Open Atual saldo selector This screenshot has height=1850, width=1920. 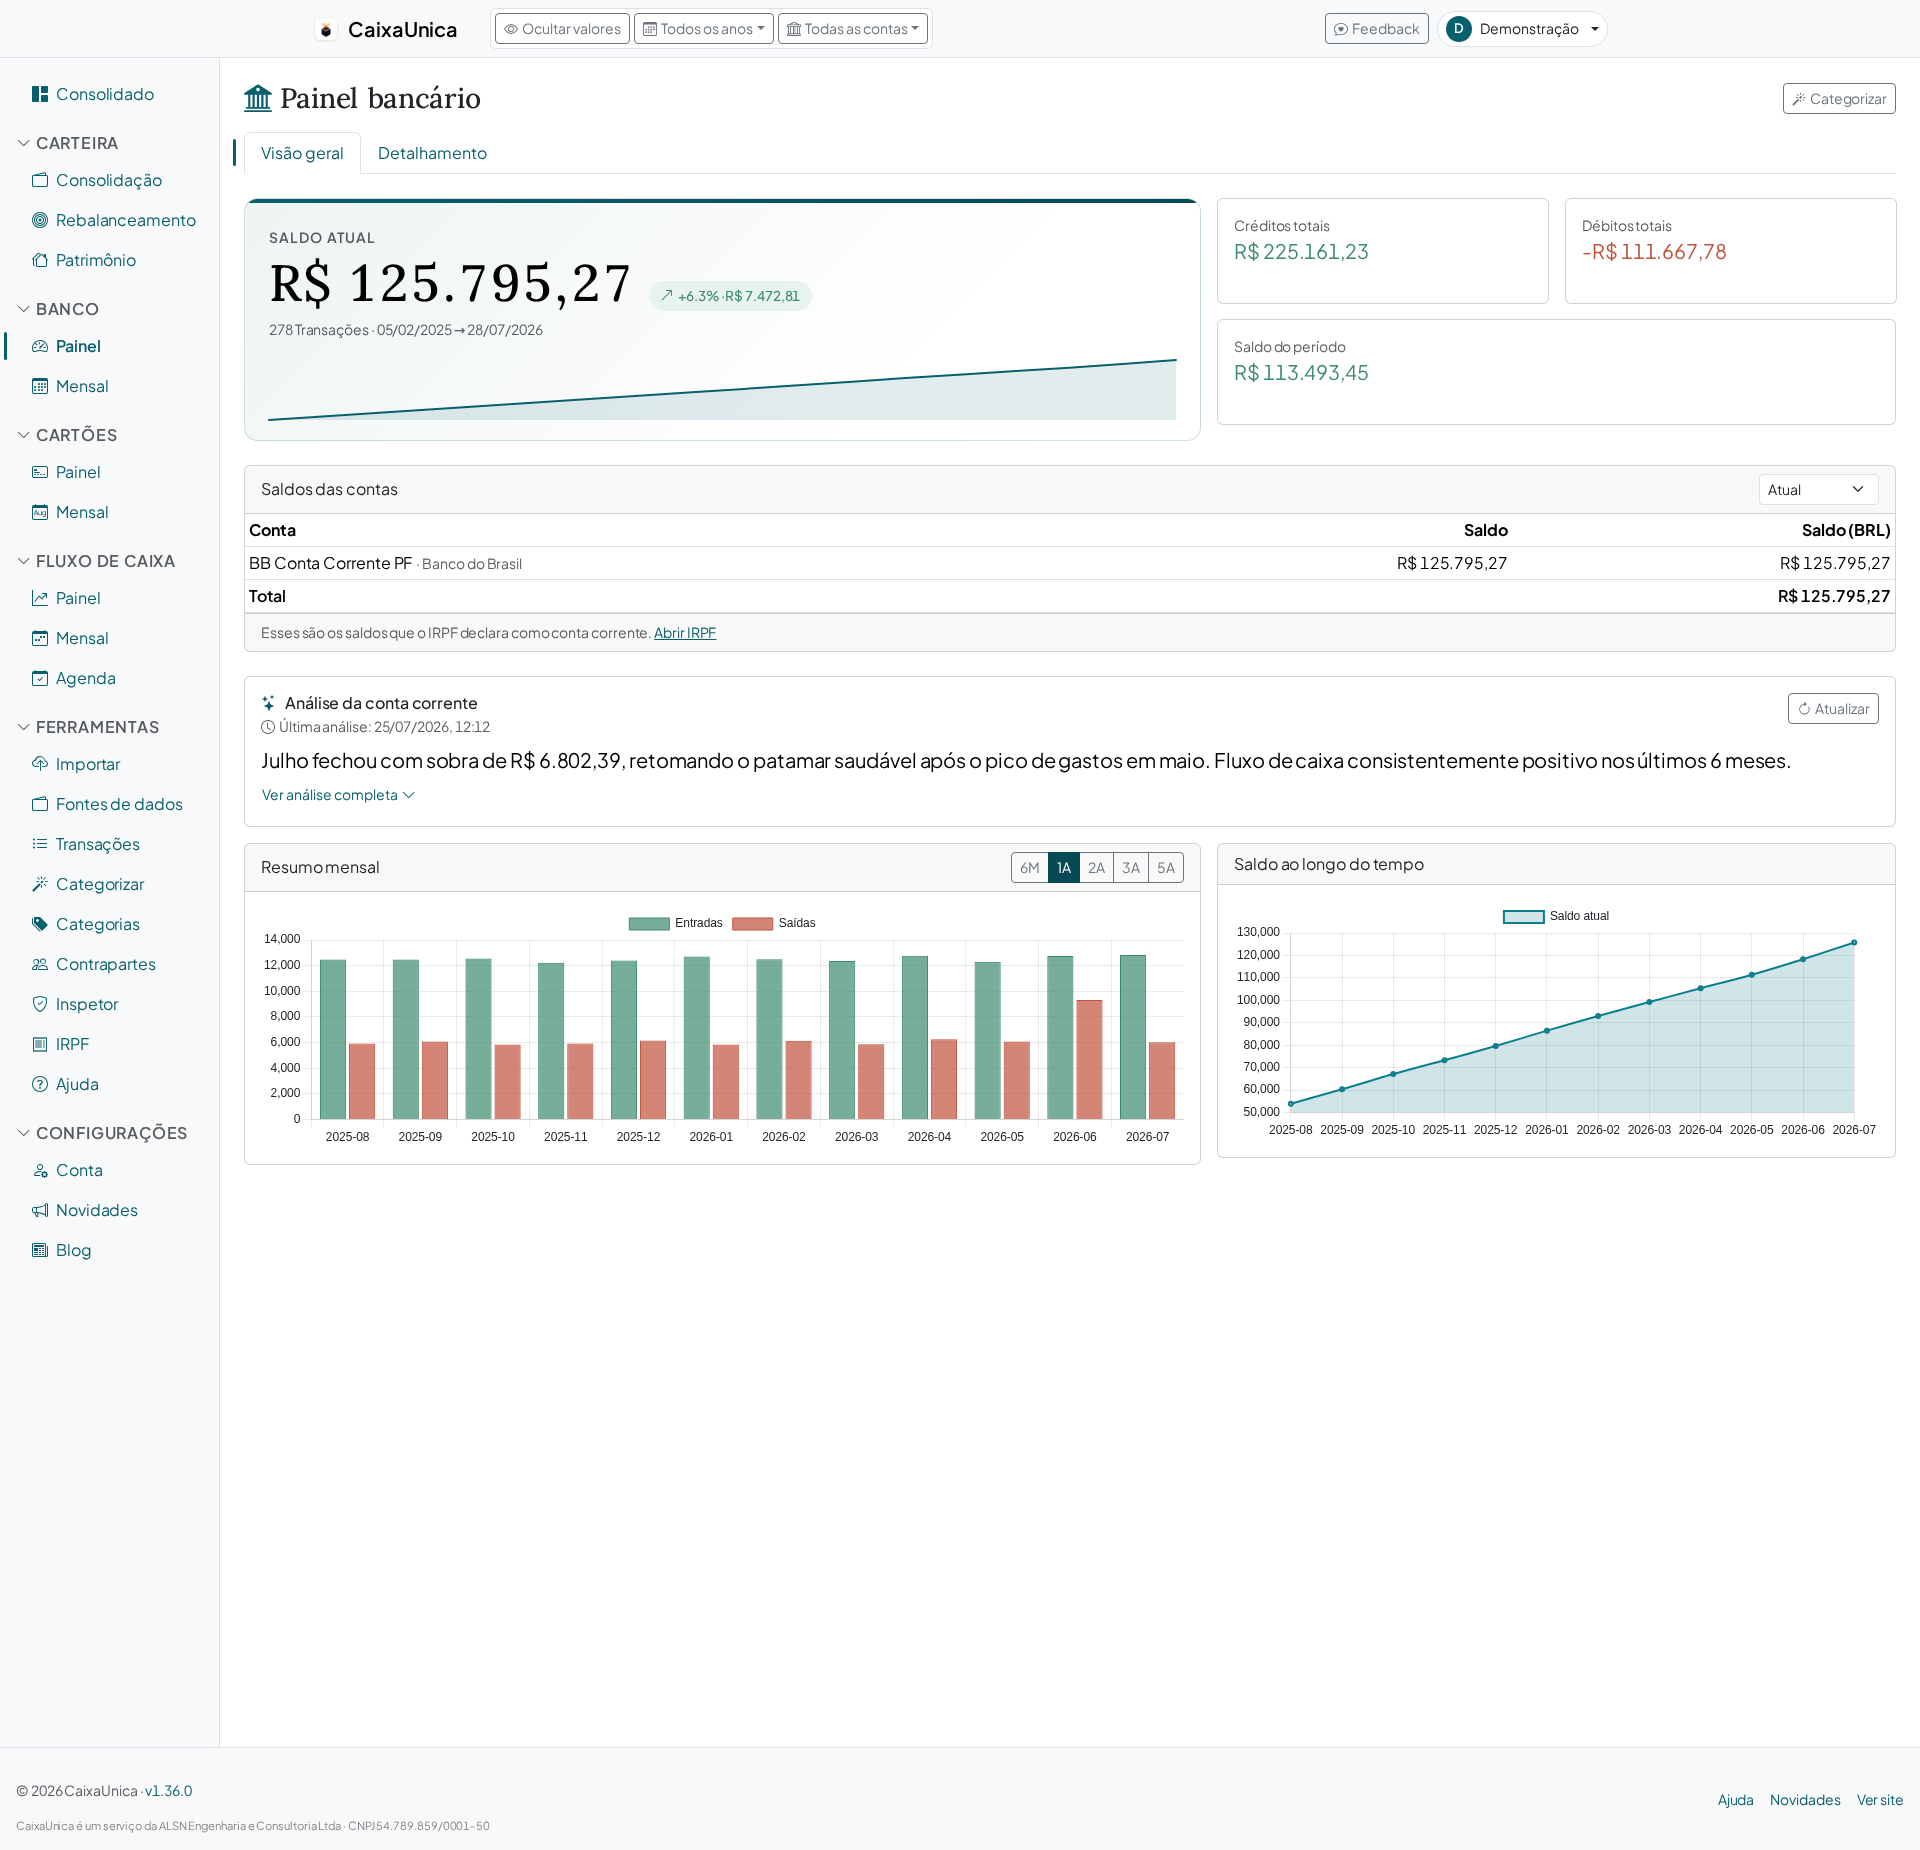1818,489
